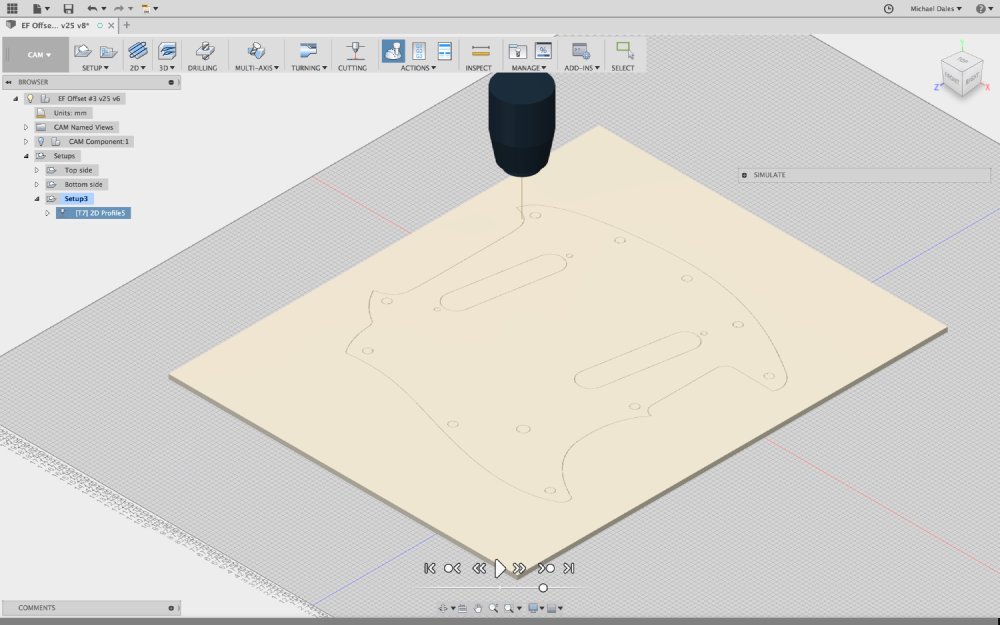Click the Multi-Axis tool icon
The height and width of the screenshot is (625, 1000).
point(256,51)
